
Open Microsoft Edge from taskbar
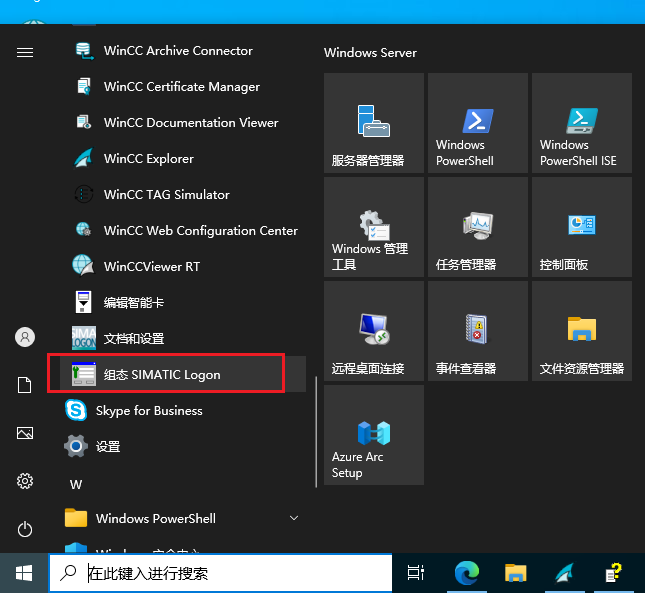click(466, 573)
